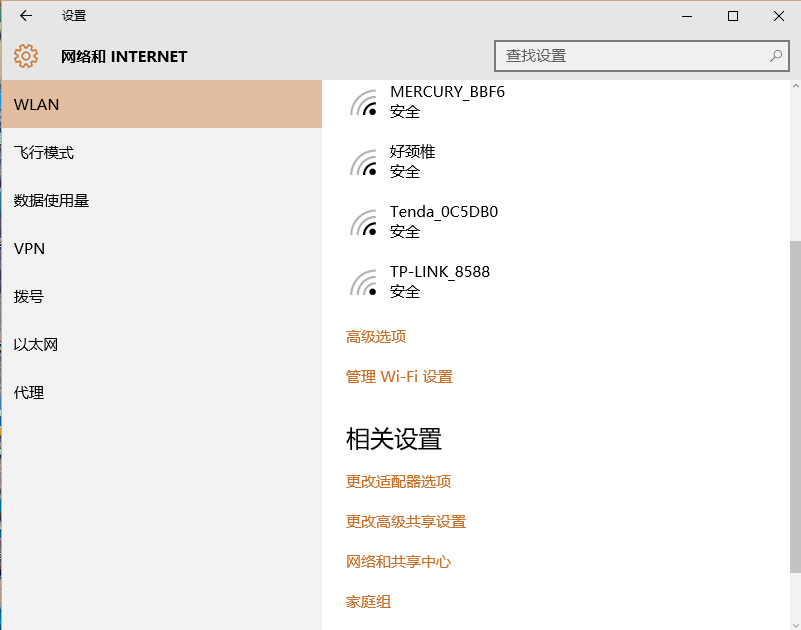Click the TP-LINK_8588 Wi-Fi signal icon
Viewport: 801px width, 630px height.
coord(364,282)
